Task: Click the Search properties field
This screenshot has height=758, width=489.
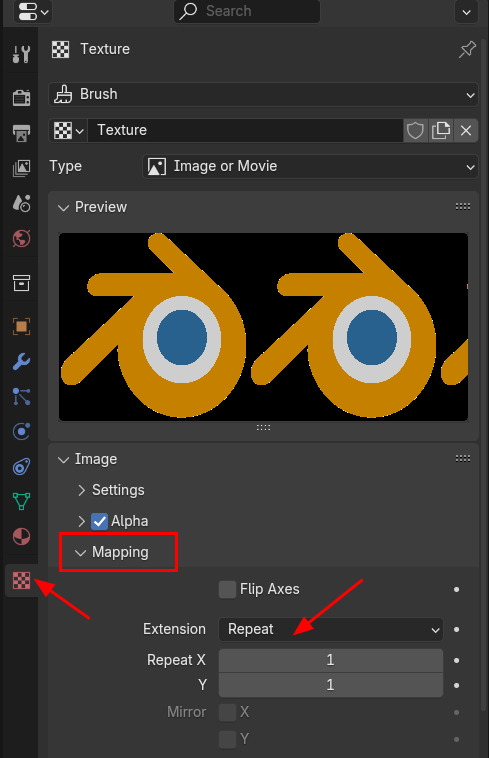Action: tap(247, 11)
